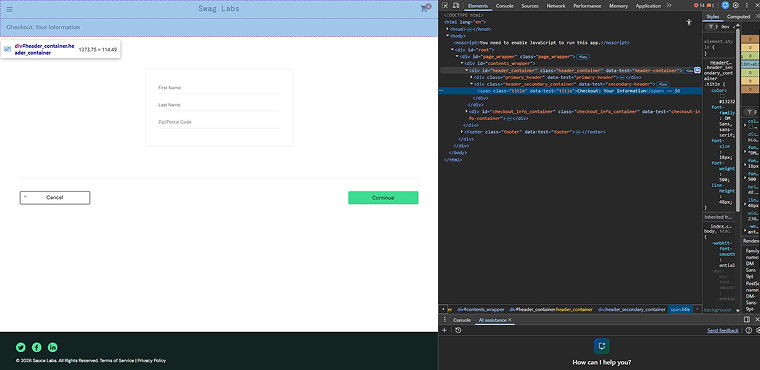Viewport: 760px width, 370px height.
Task: Open the Swag Labs hamburger menu
Action: (x=10, y=9)
